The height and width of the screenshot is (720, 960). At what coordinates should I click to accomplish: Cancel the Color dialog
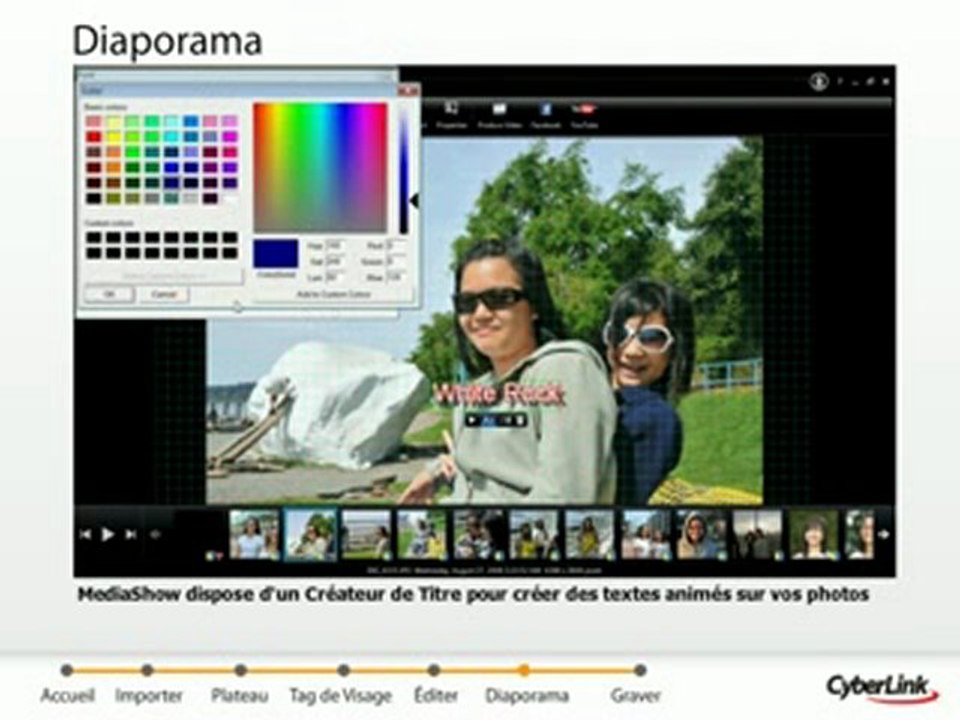[163, 294]
